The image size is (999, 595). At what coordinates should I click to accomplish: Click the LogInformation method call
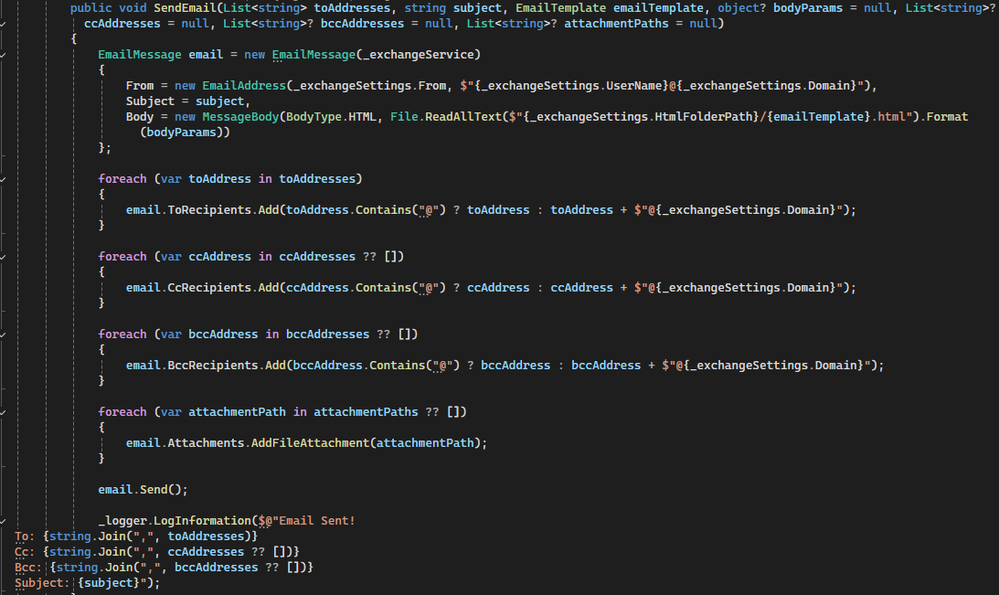pyautogui.click(x=202, y=521)
